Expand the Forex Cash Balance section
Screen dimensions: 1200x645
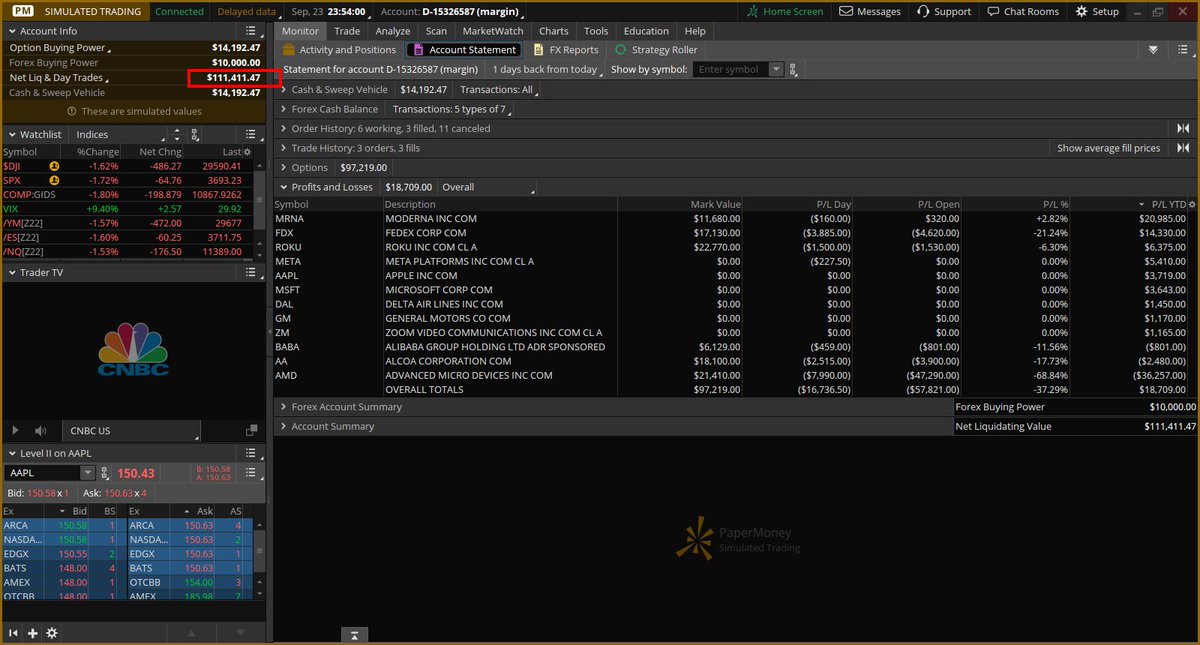click(283, 109)
